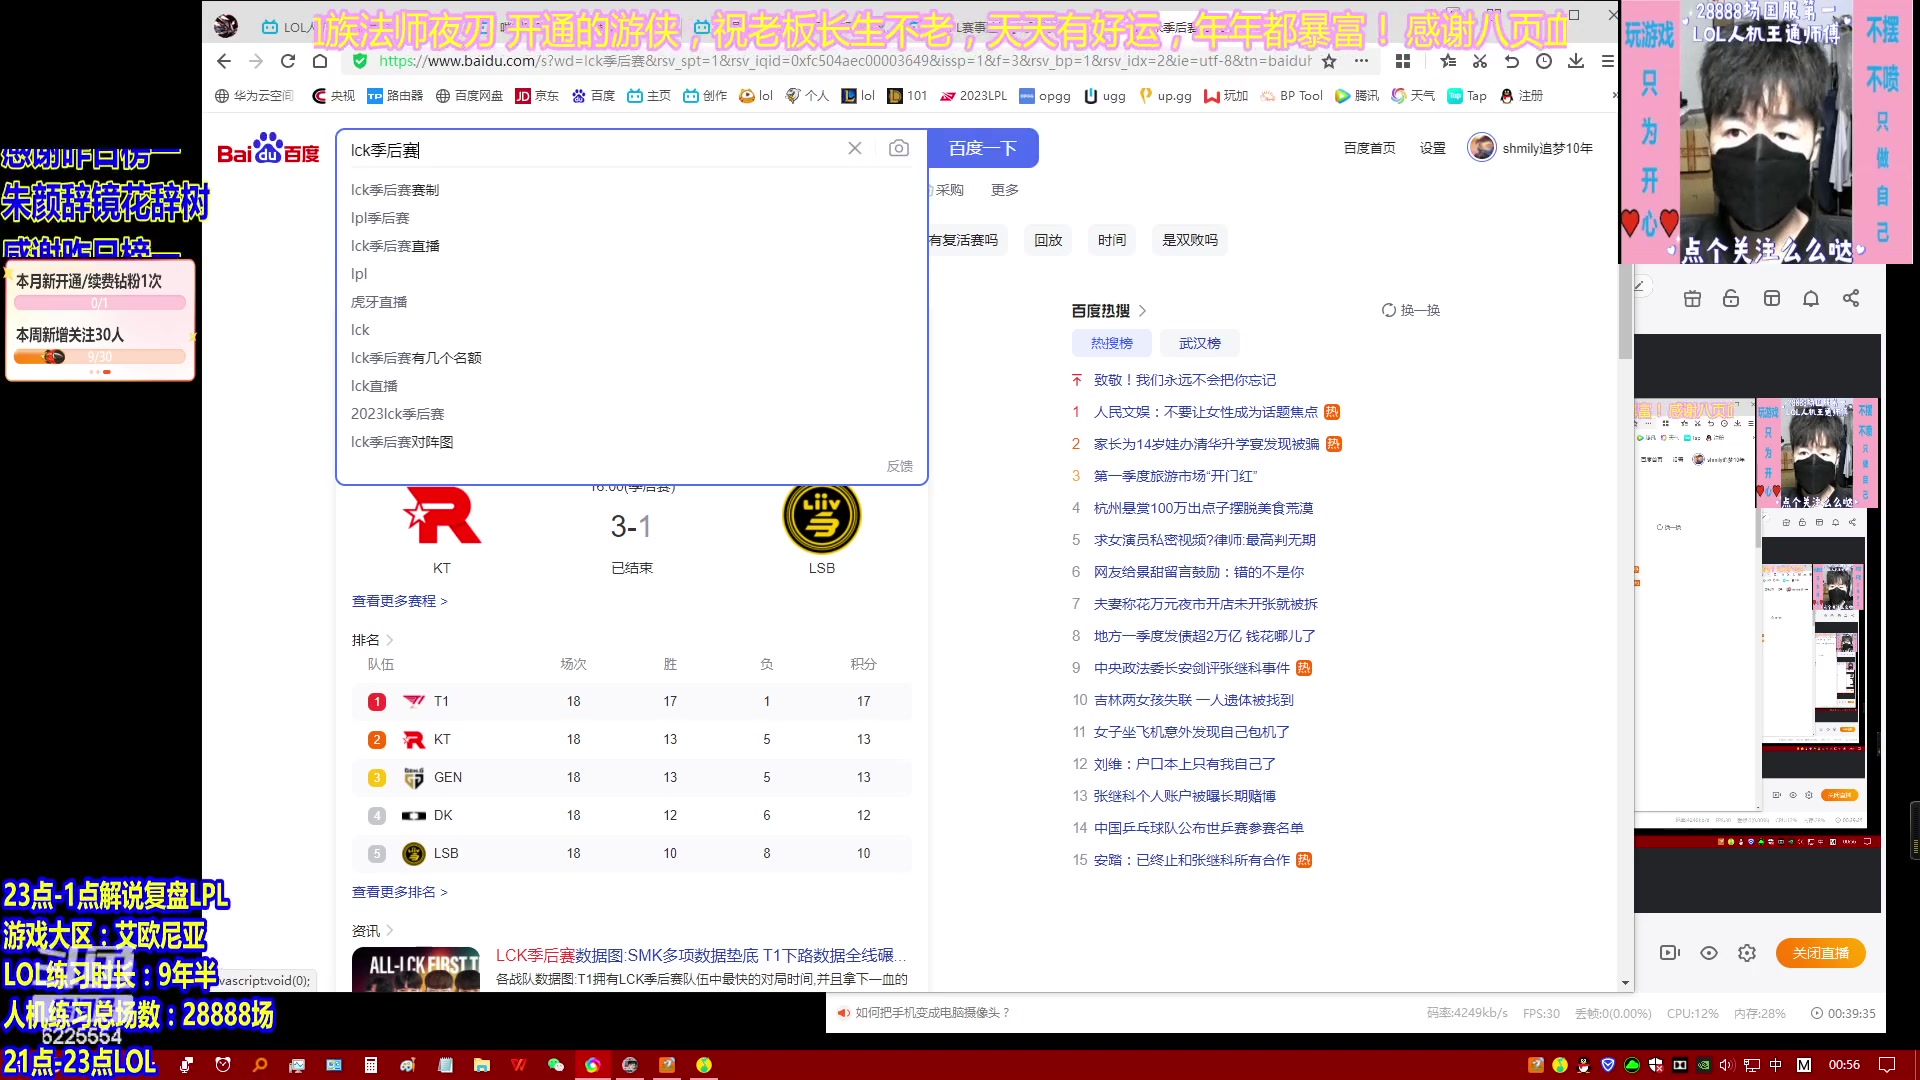Screen dimensions: 1920x1080
Task: Click the 回放 related search chip
Action: pyautogui.click(x=1048, y=240)
